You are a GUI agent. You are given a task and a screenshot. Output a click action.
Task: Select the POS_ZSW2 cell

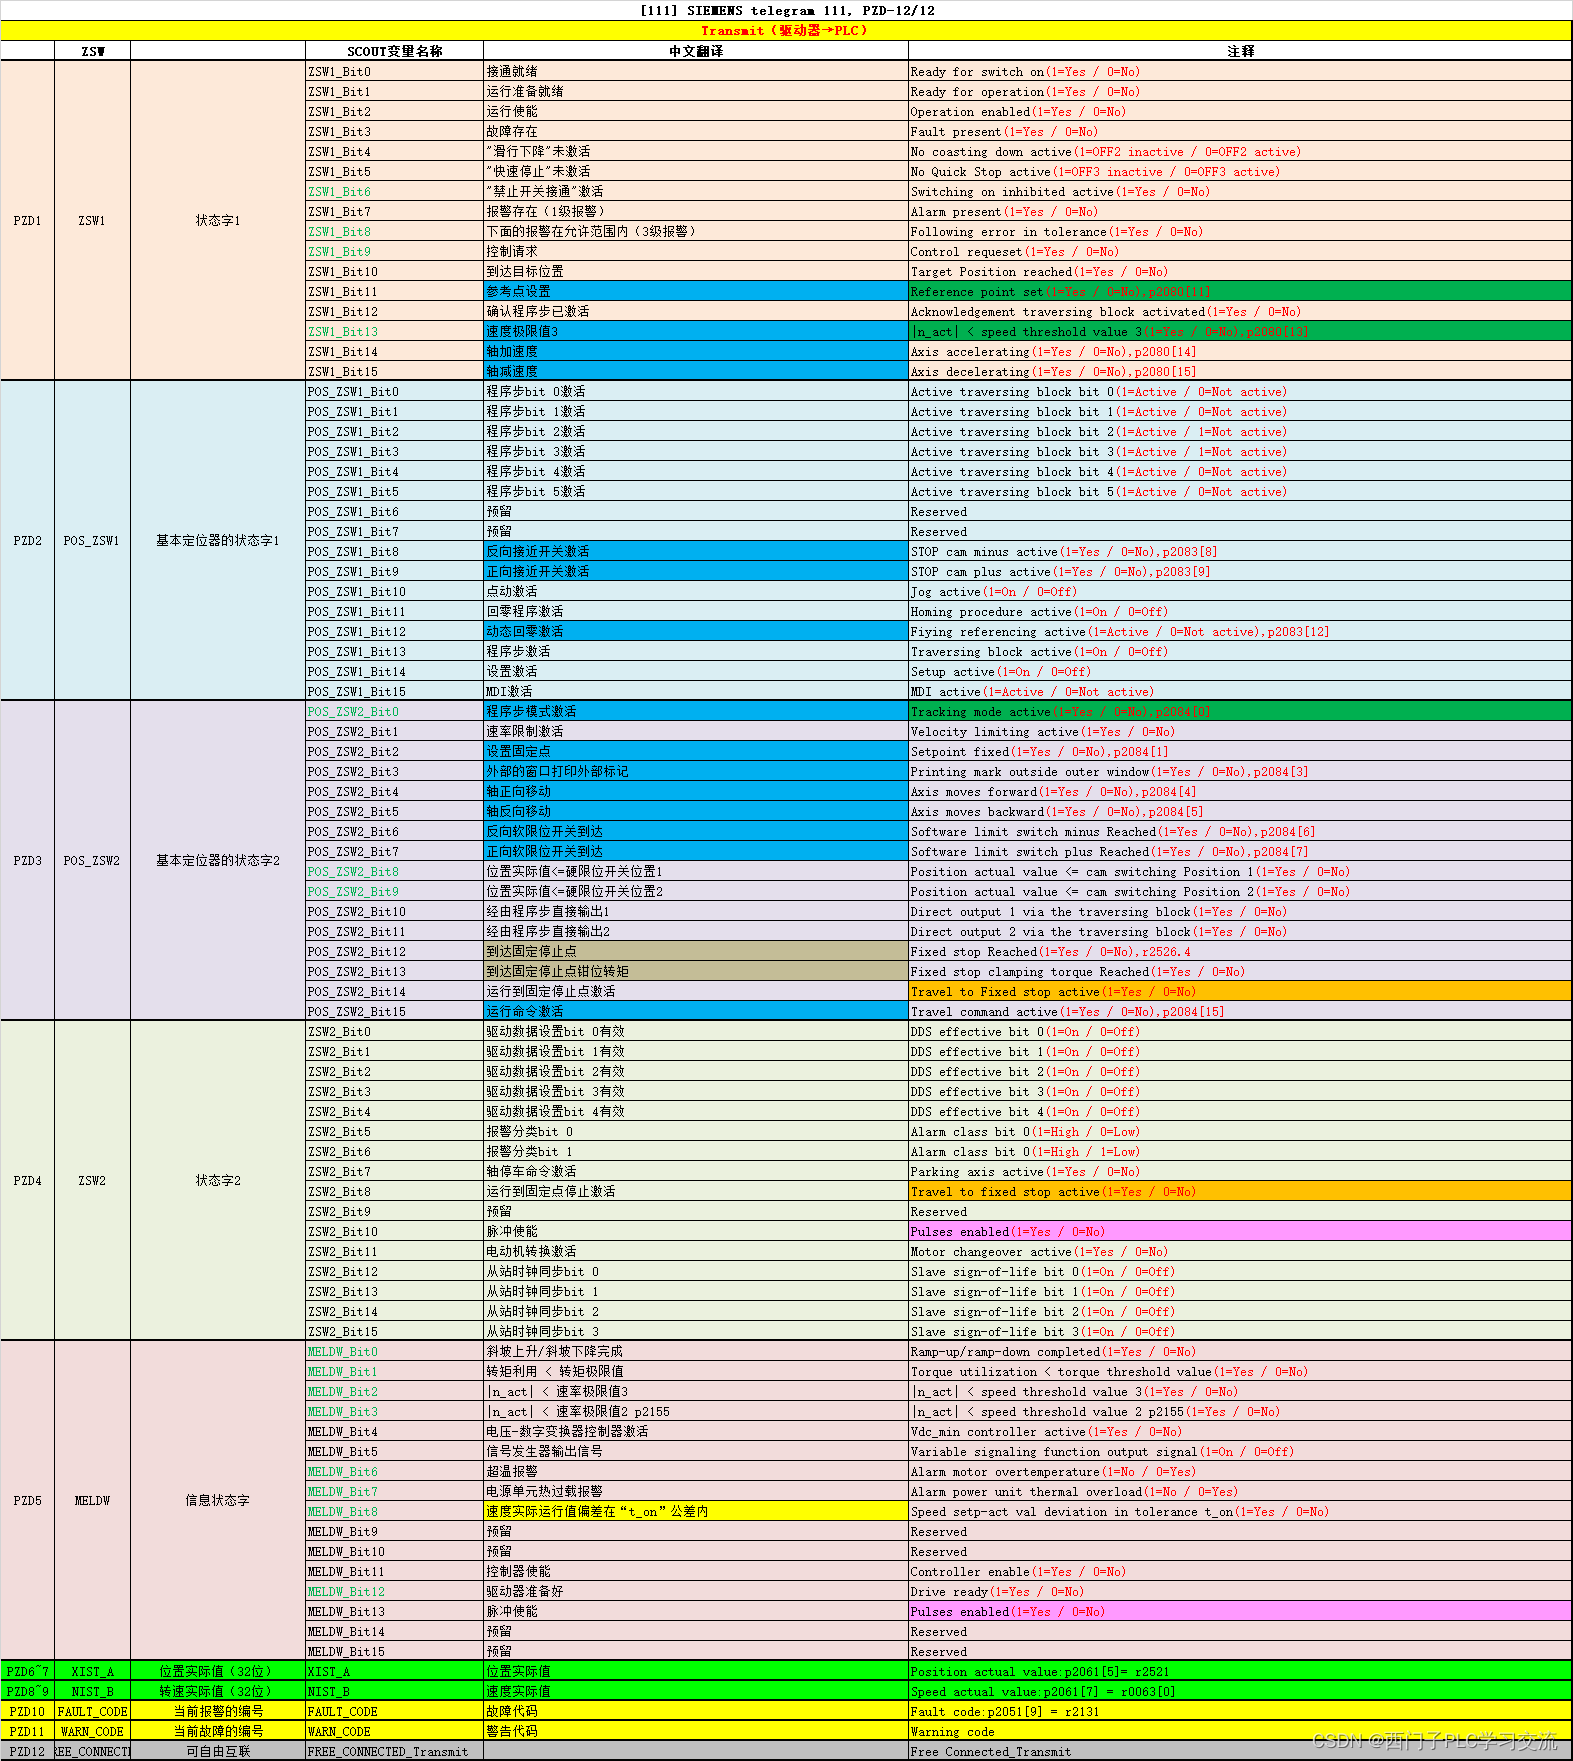92,861
